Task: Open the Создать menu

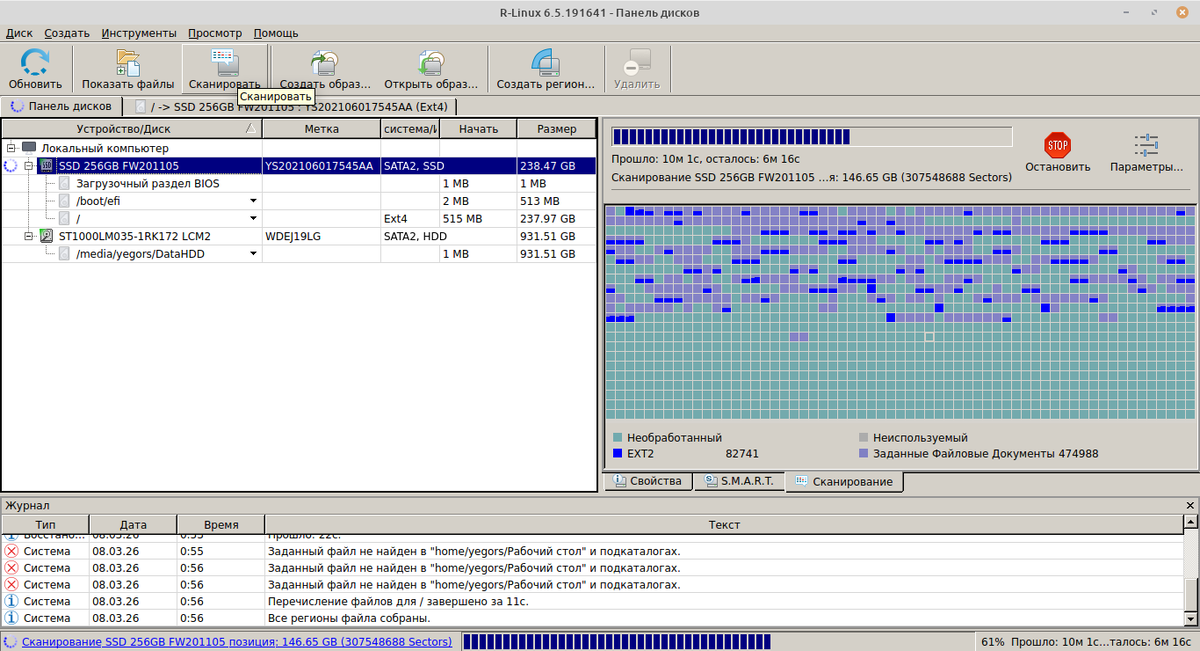Action: [x=67, y=33]
